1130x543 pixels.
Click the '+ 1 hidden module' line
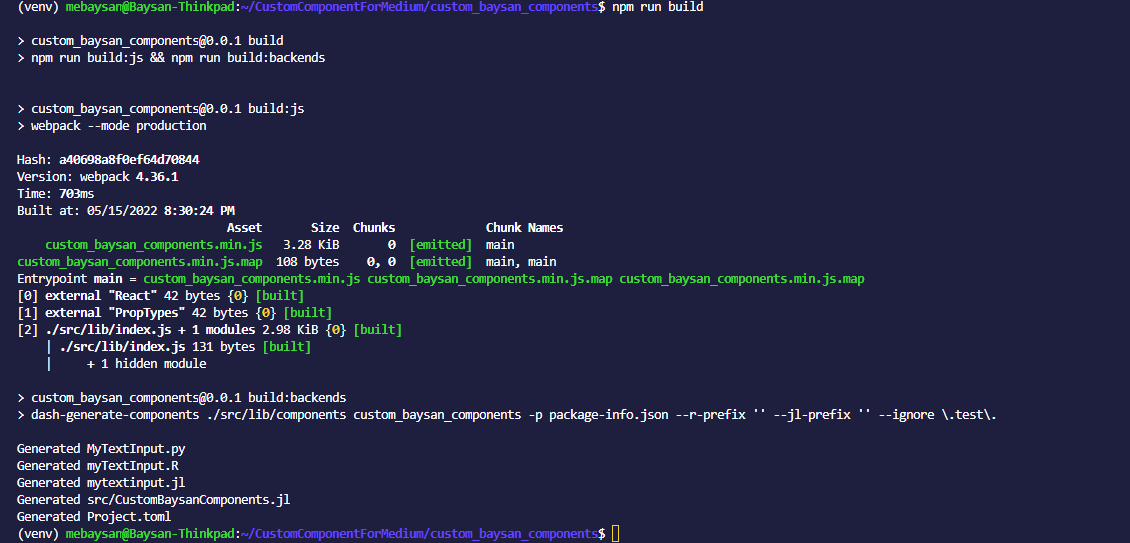click(x=147, y=364)
